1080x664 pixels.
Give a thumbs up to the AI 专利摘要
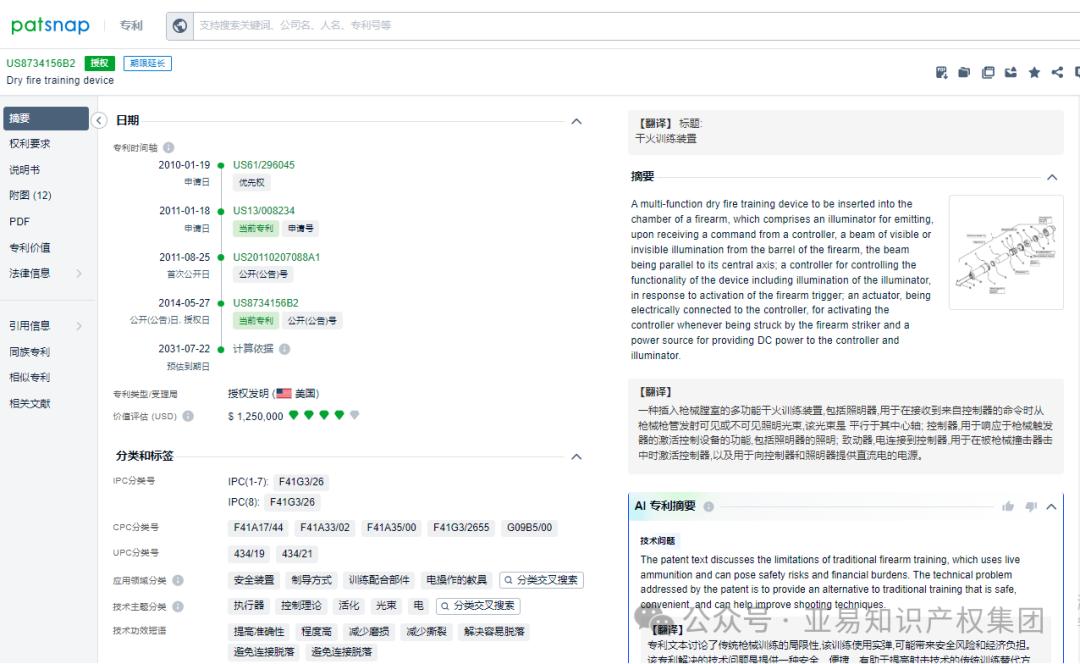1008,506
